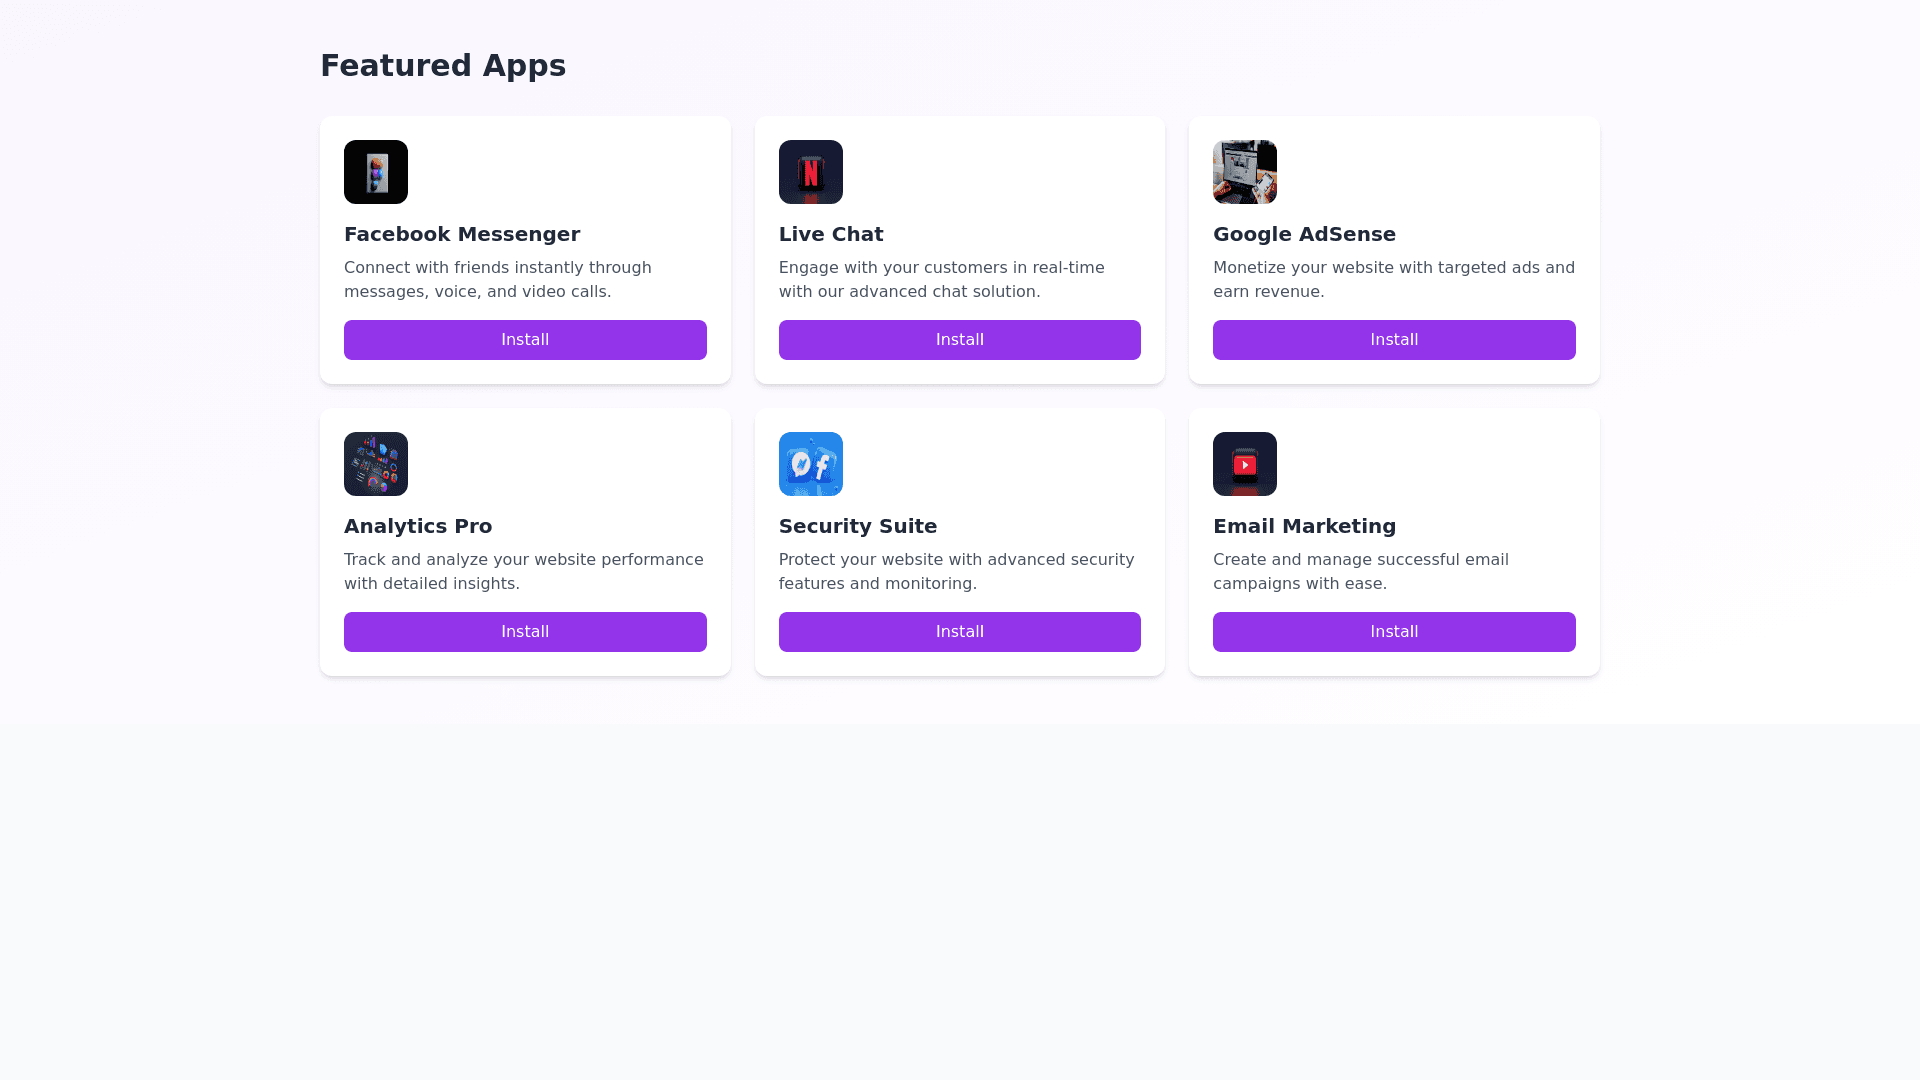Select the Analytics Pro title
Image resolution: width=1920 pixels, height=1080 pixels.
418,526
